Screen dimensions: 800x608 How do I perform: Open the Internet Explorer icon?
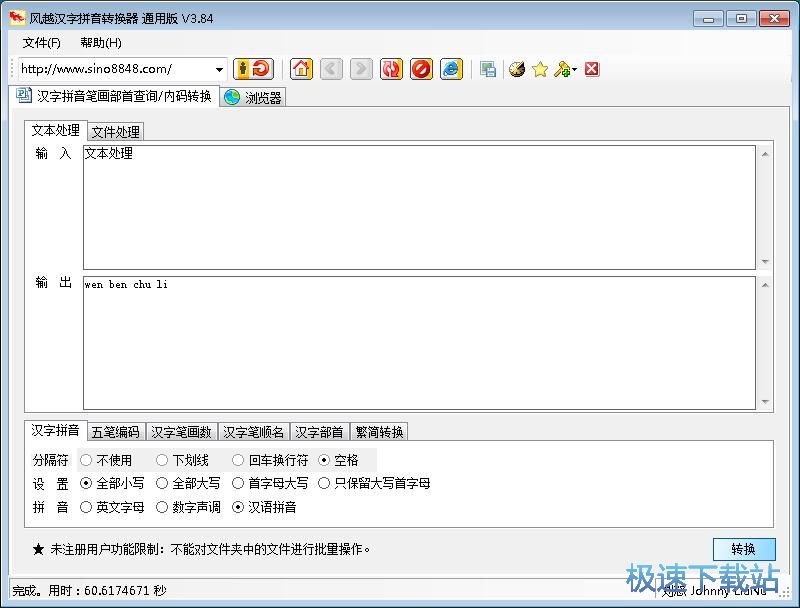[x=452, y=69]
